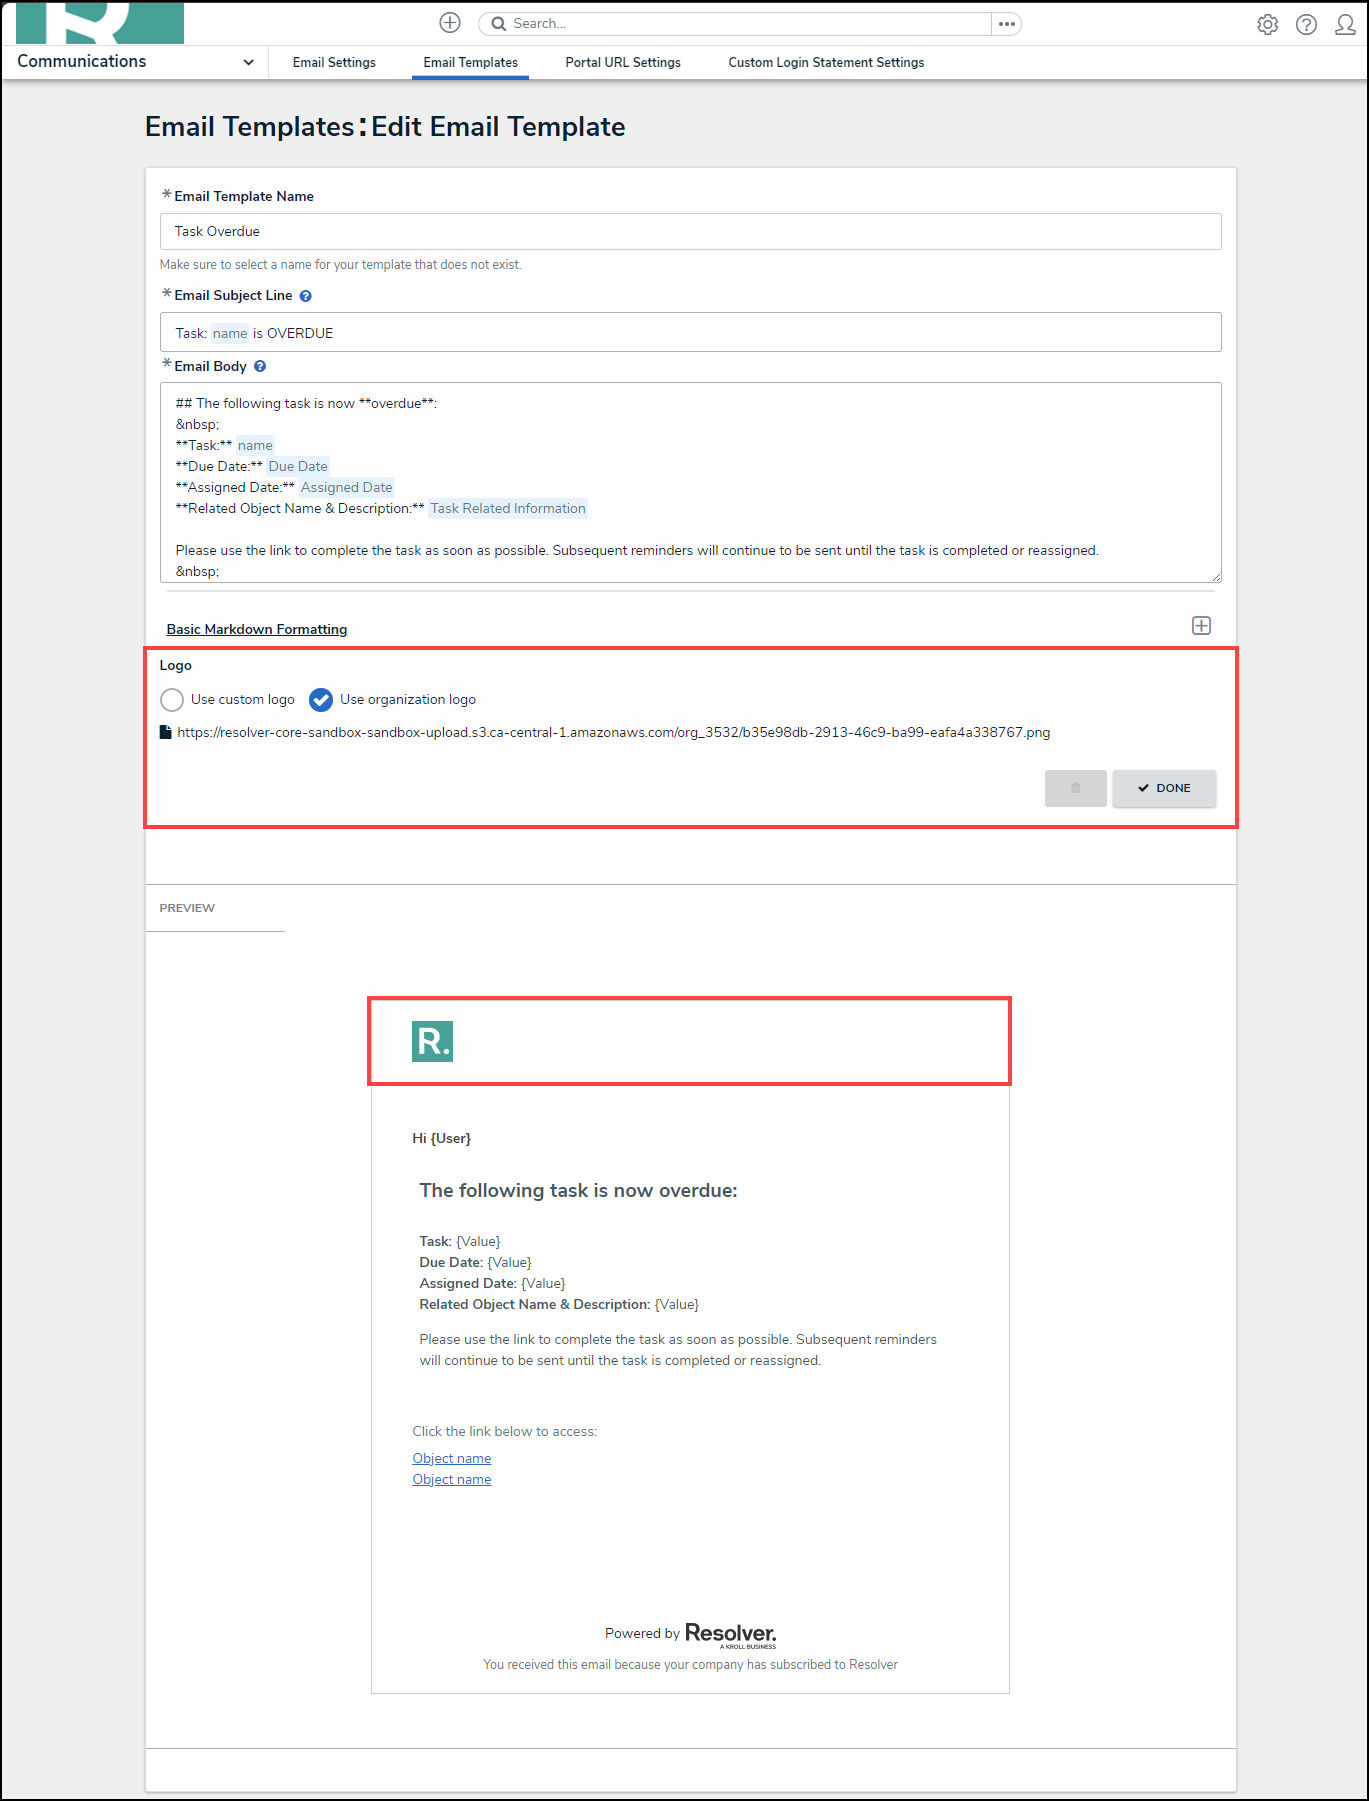Go to Email Settings tab
The width and height of the screenshot is (1369, 1801).
tap(334, 62)
